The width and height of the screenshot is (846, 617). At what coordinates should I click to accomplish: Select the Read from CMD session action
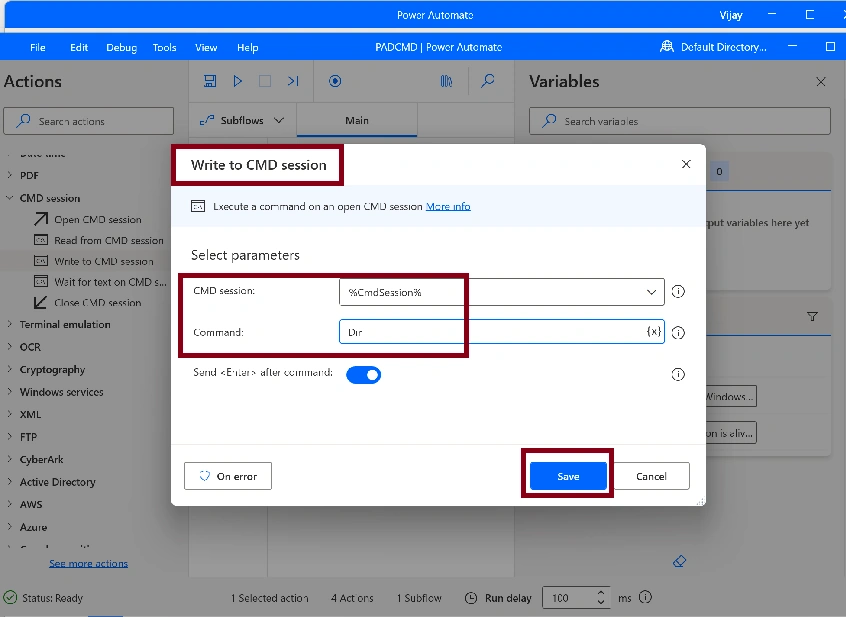pyautogui.click(x=99, y=240)
